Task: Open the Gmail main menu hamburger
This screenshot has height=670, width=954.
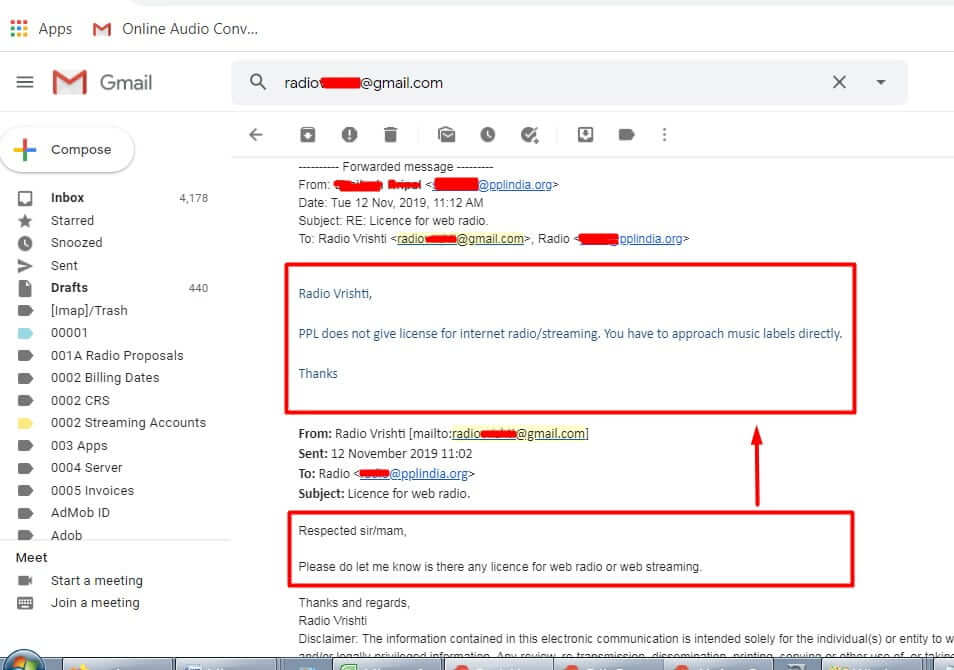Action: click(x=25, y=83)
